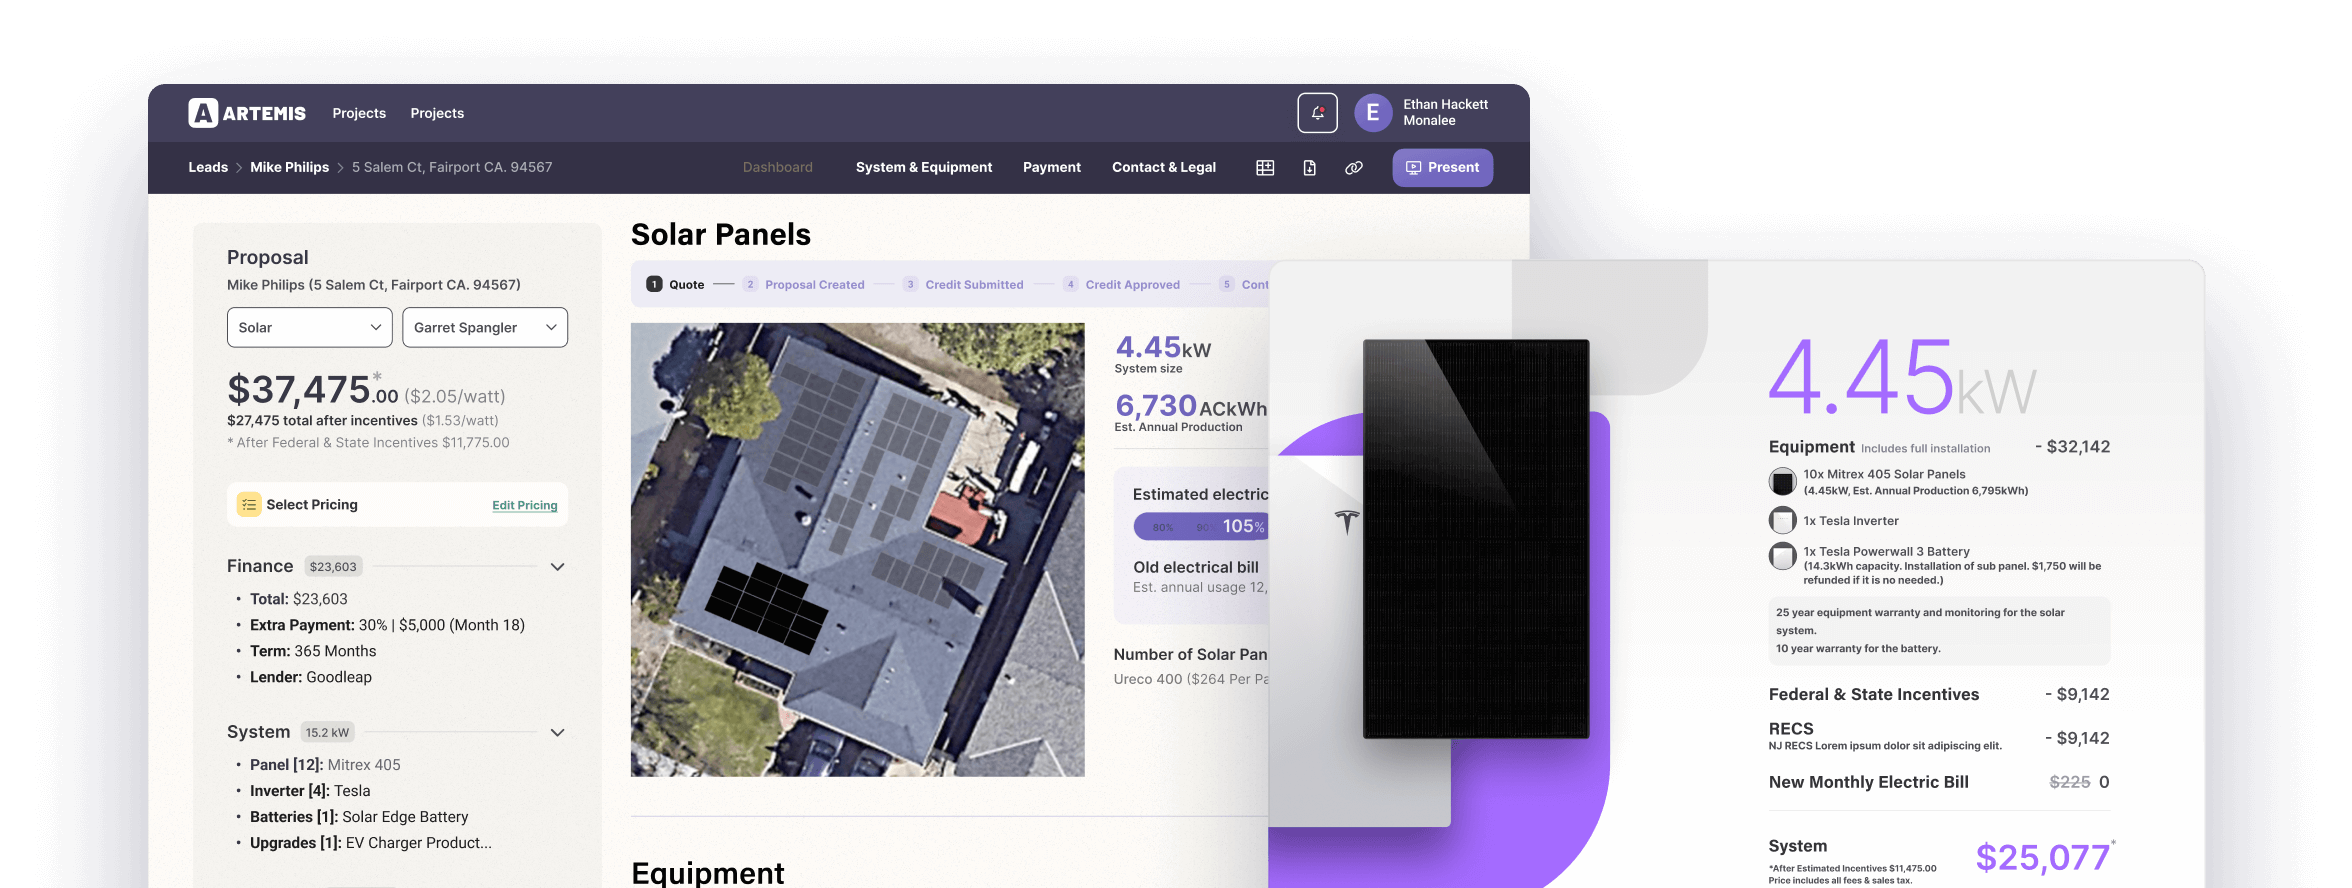Open the second Projects menu item
Image resolution: width=2352 pixels, height=888 pixels.
(x=437, y=113)
